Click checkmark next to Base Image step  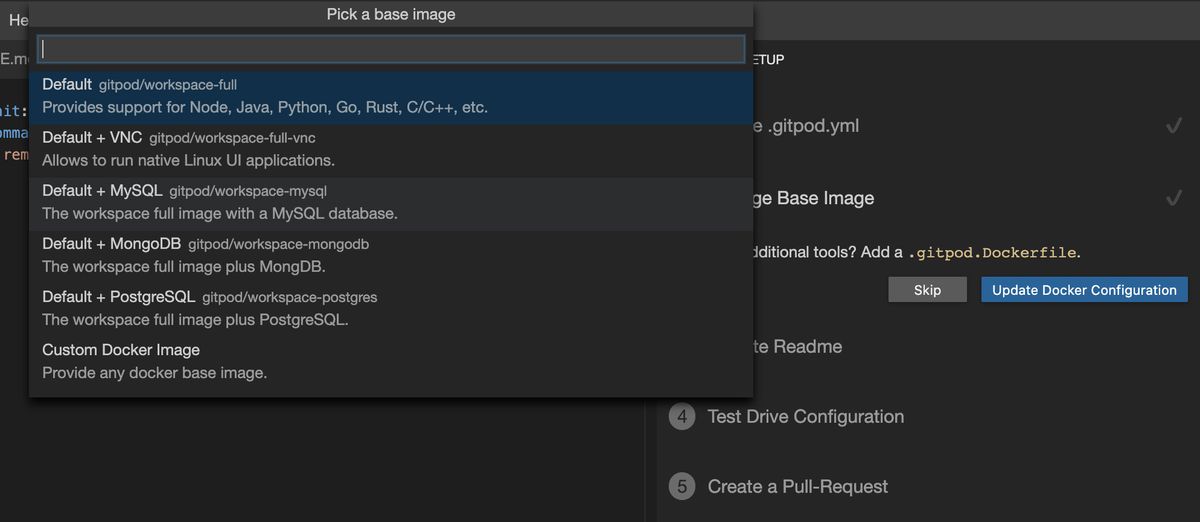[x=1174, y=198]
